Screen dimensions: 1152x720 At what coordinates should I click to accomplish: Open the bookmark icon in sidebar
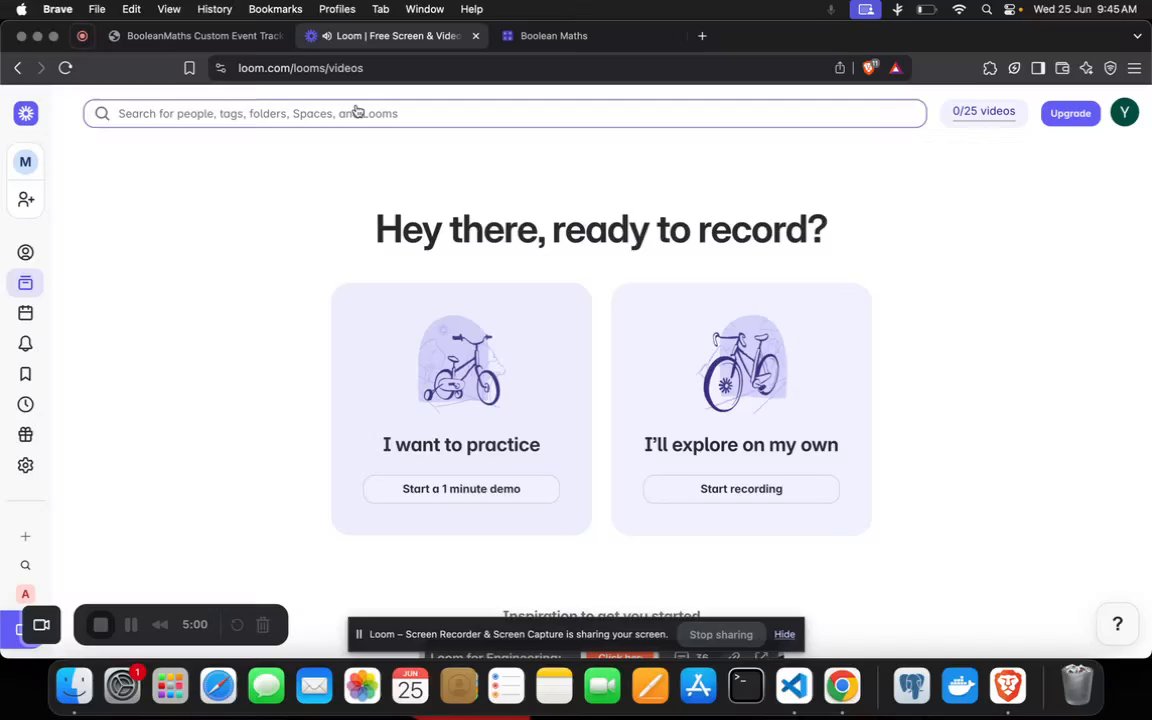click(26, 374)
